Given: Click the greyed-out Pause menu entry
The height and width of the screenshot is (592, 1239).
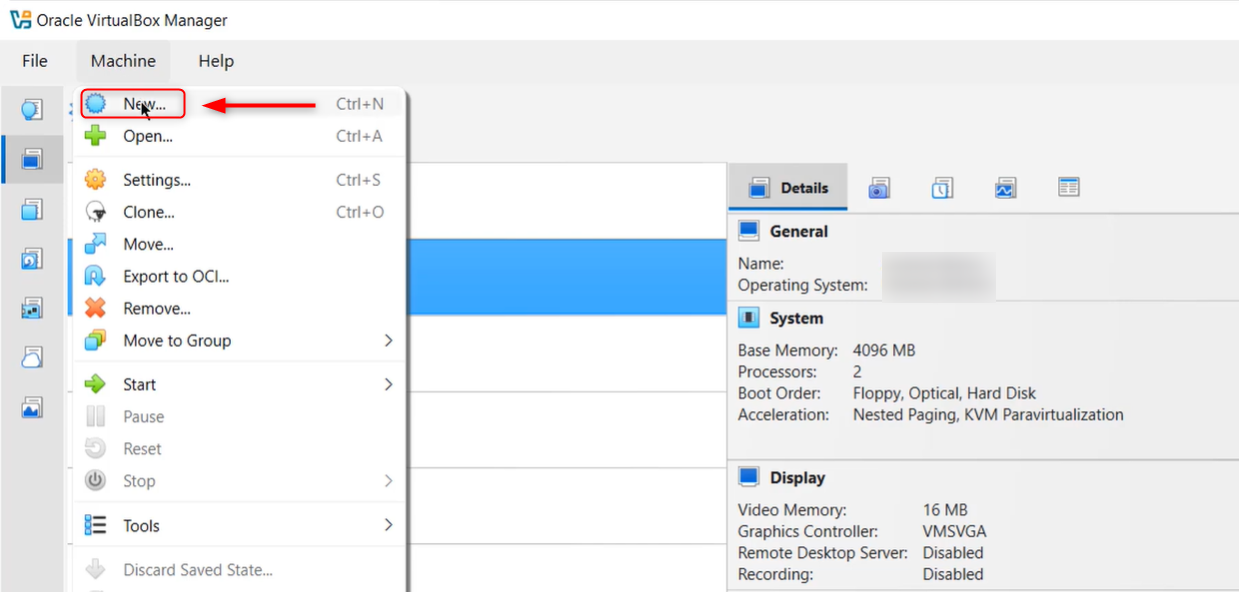Looking at the screenshot, I should [x=238, y=416].
